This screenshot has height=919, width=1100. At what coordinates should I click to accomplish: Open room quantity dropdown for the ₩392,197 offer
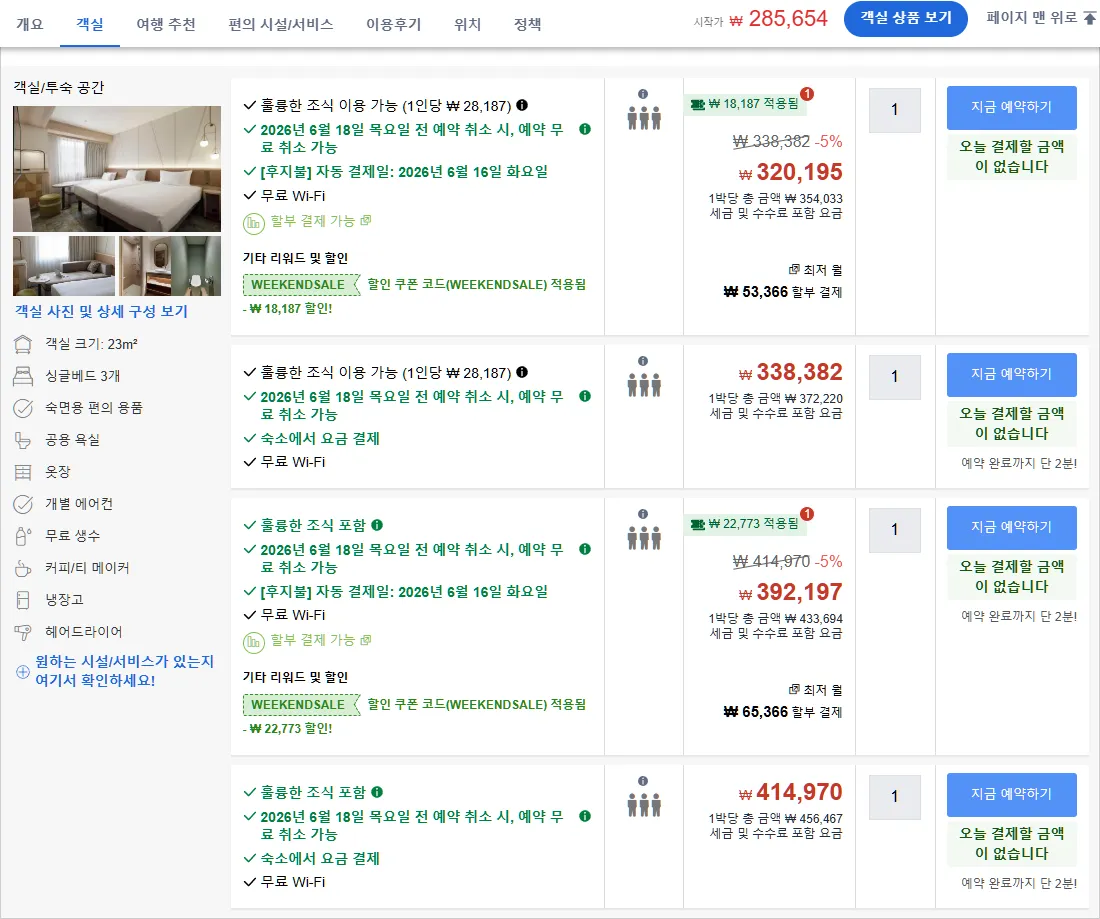coord(894,530)
